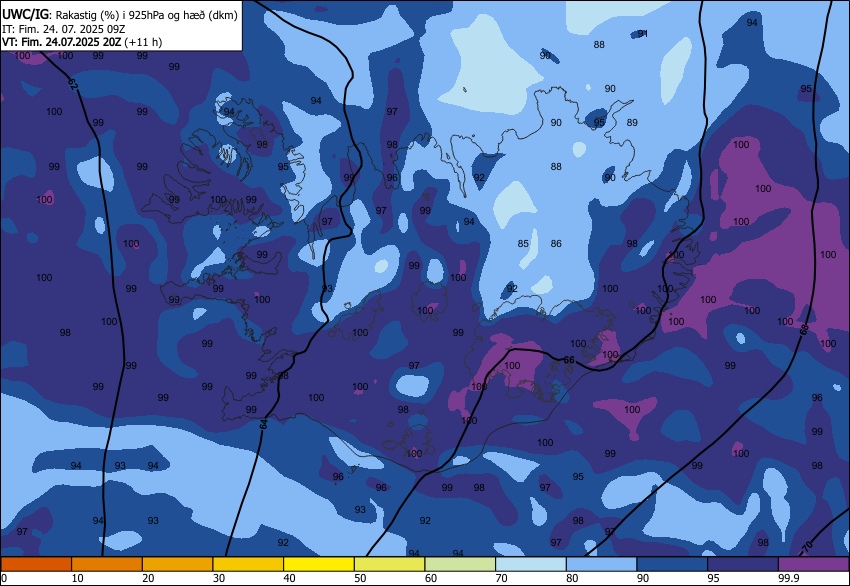Viewport: 850px width, 586px height.
Task: Click the '89' humidity value on map
Action: pyautogui.click(x=632, y=123)
